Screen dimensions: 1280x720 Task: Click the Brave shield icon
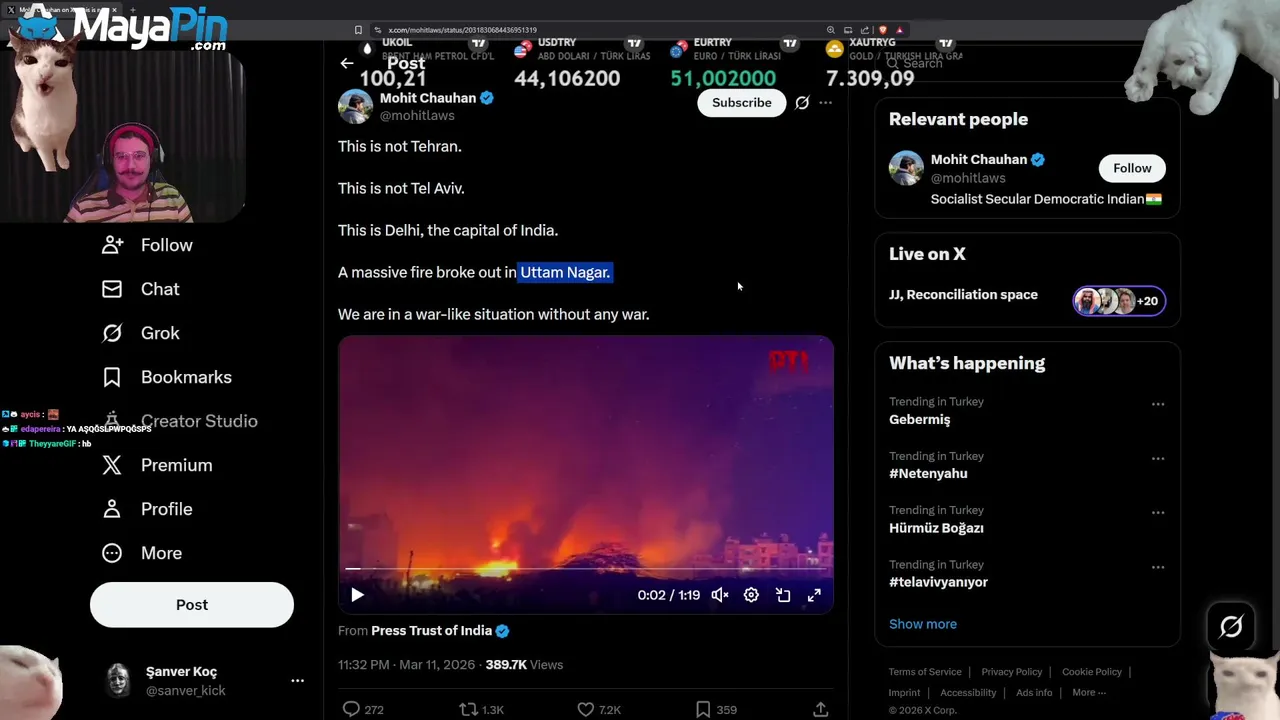pos(883,30)
